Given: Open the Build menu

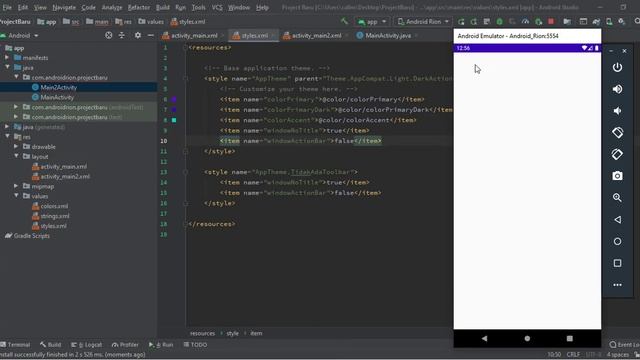Looking at the screenshot, I should pos(162,7).
